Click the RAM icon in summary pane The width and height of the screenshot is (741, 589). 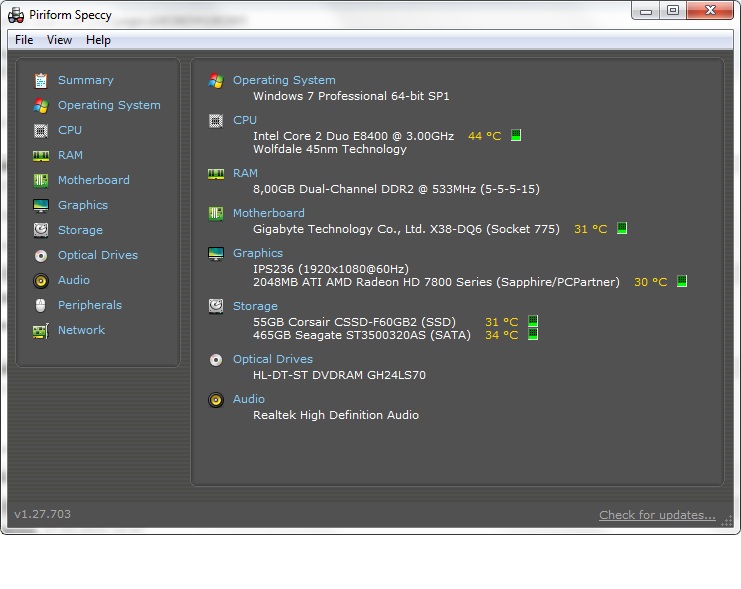[216, 174]
